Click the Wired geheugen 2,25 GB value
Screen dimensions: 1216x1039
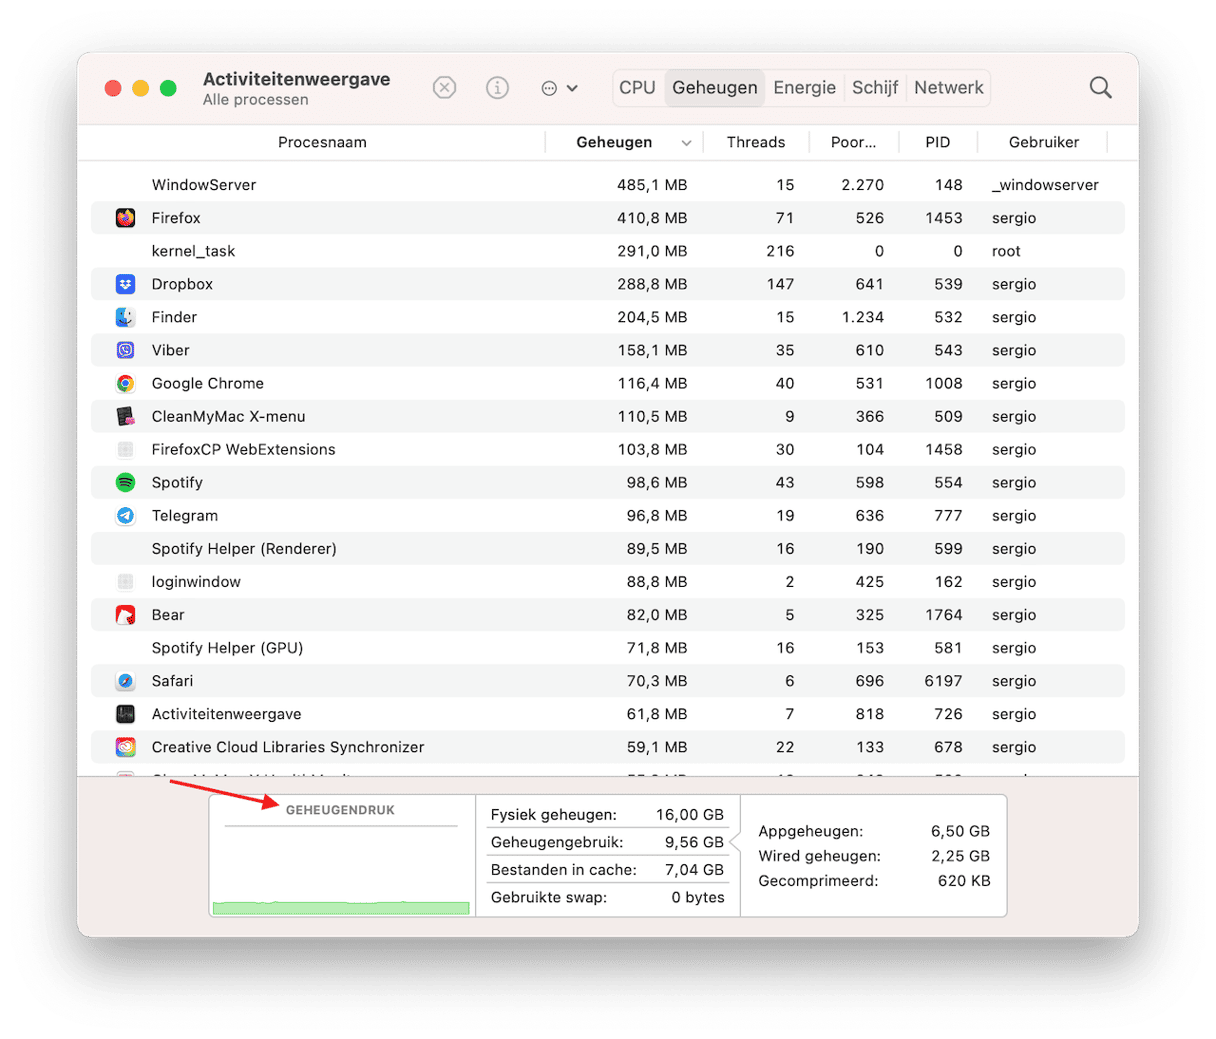[960, 856]
